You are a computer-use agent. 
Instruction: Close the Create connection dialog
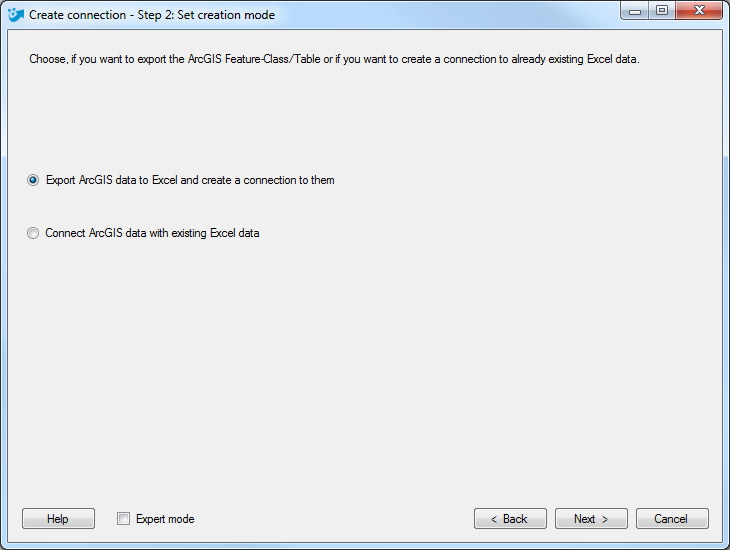point(699,10)
